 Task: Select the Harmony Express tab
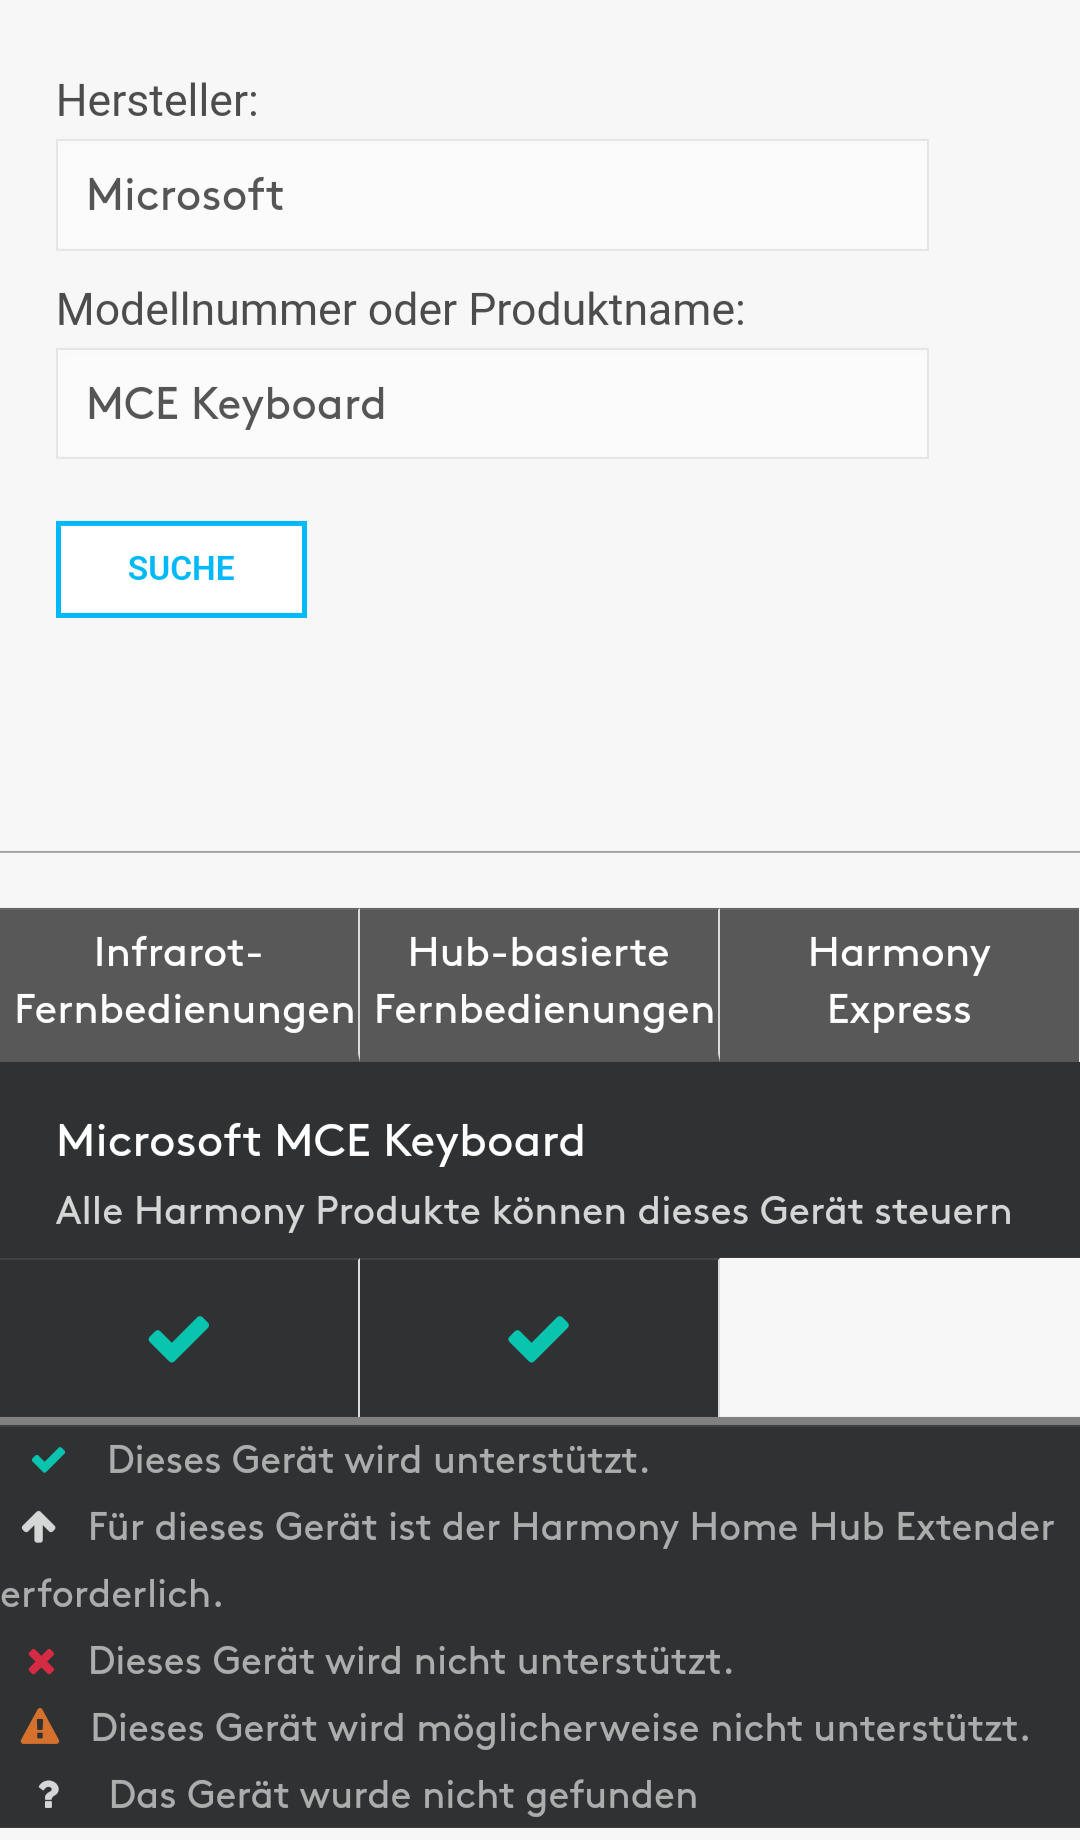899,984
